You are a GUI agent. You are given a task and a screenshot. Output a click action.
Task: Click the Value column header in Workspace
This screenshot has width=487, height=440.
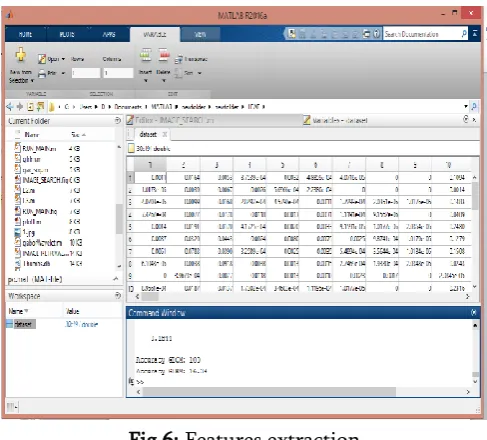[72, 311]
